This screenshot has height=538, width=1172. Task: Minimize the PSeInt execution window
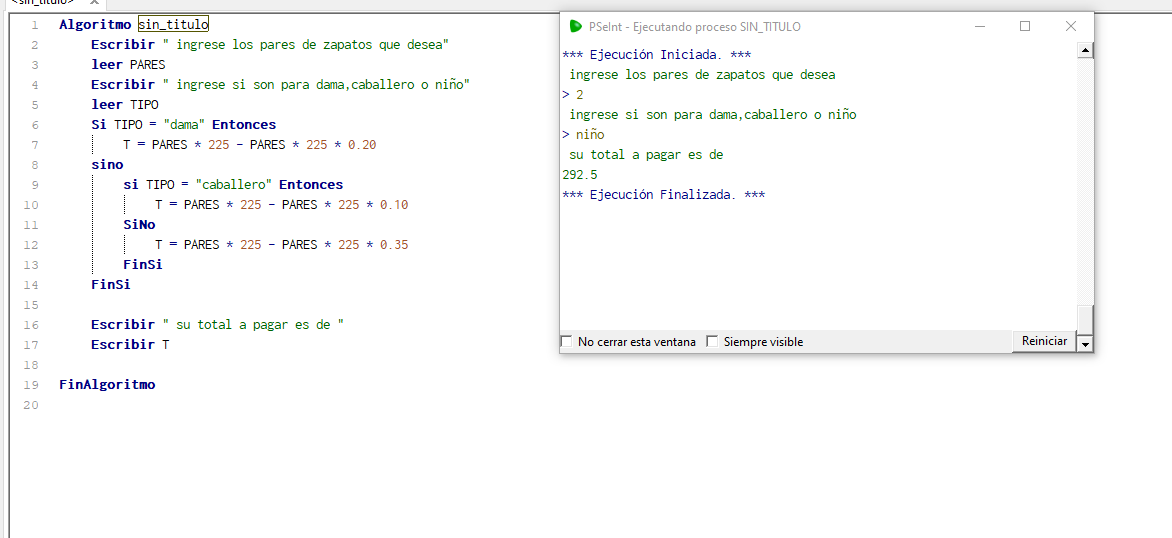point(980,26)
